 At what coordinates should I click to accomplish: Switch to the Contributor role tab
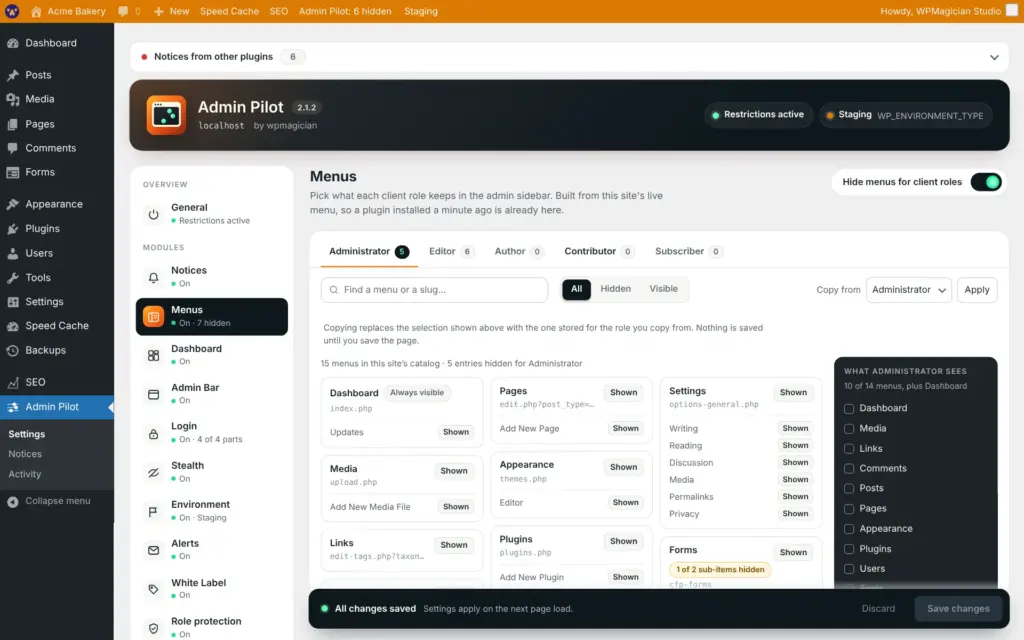pyautogui.click(x=599, y=251)
